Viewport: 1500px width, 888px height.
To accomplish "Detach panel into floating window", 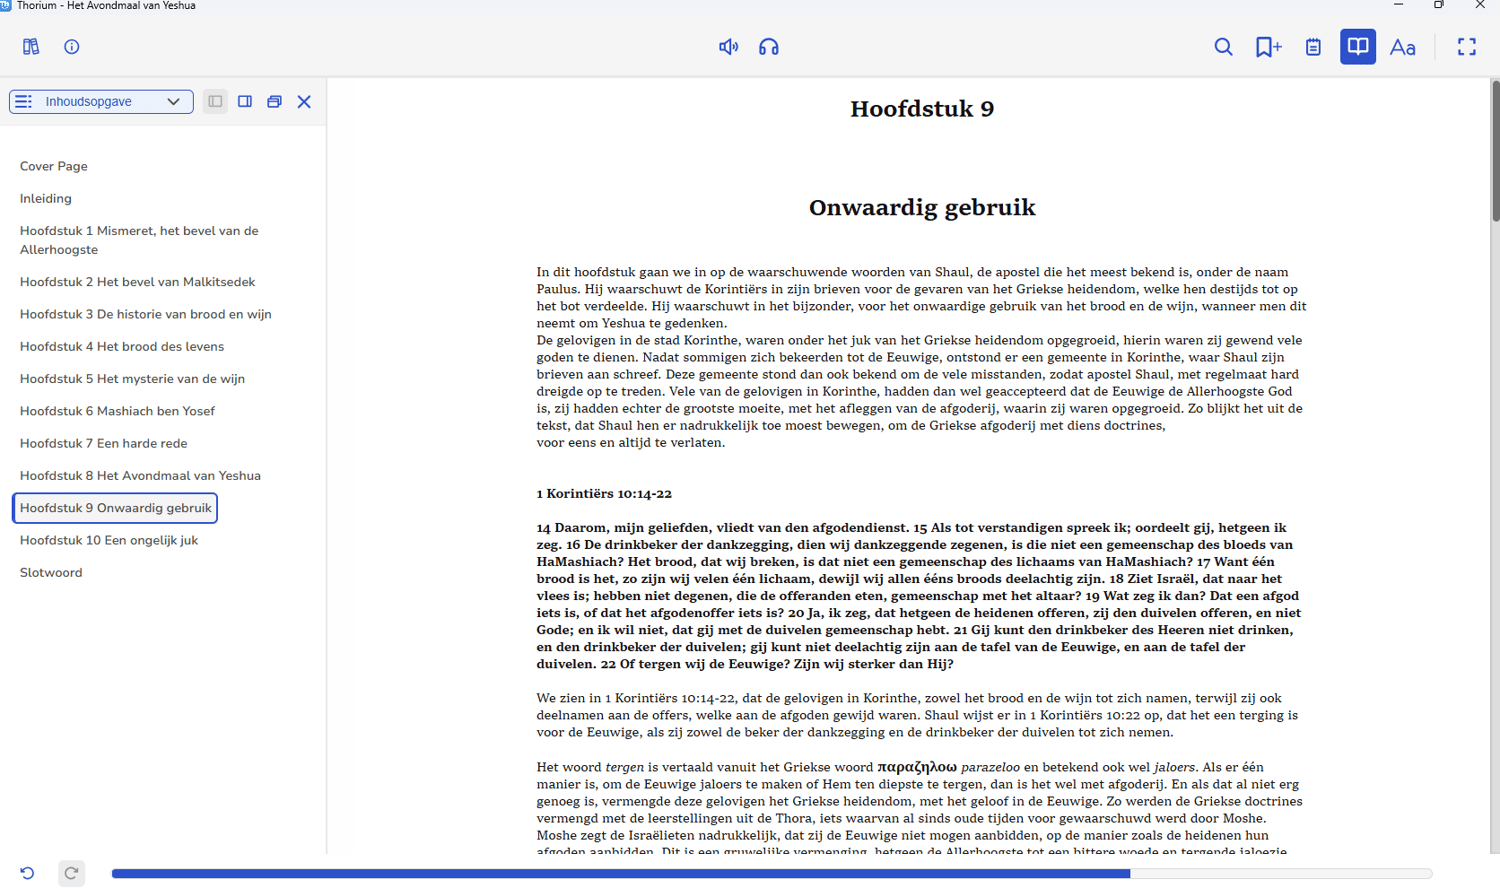I will 274,101.
